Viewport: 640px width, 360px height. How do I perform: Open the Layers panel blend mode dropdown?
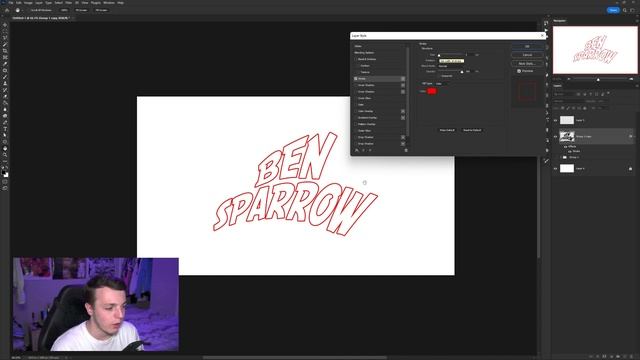pos(568,101)
